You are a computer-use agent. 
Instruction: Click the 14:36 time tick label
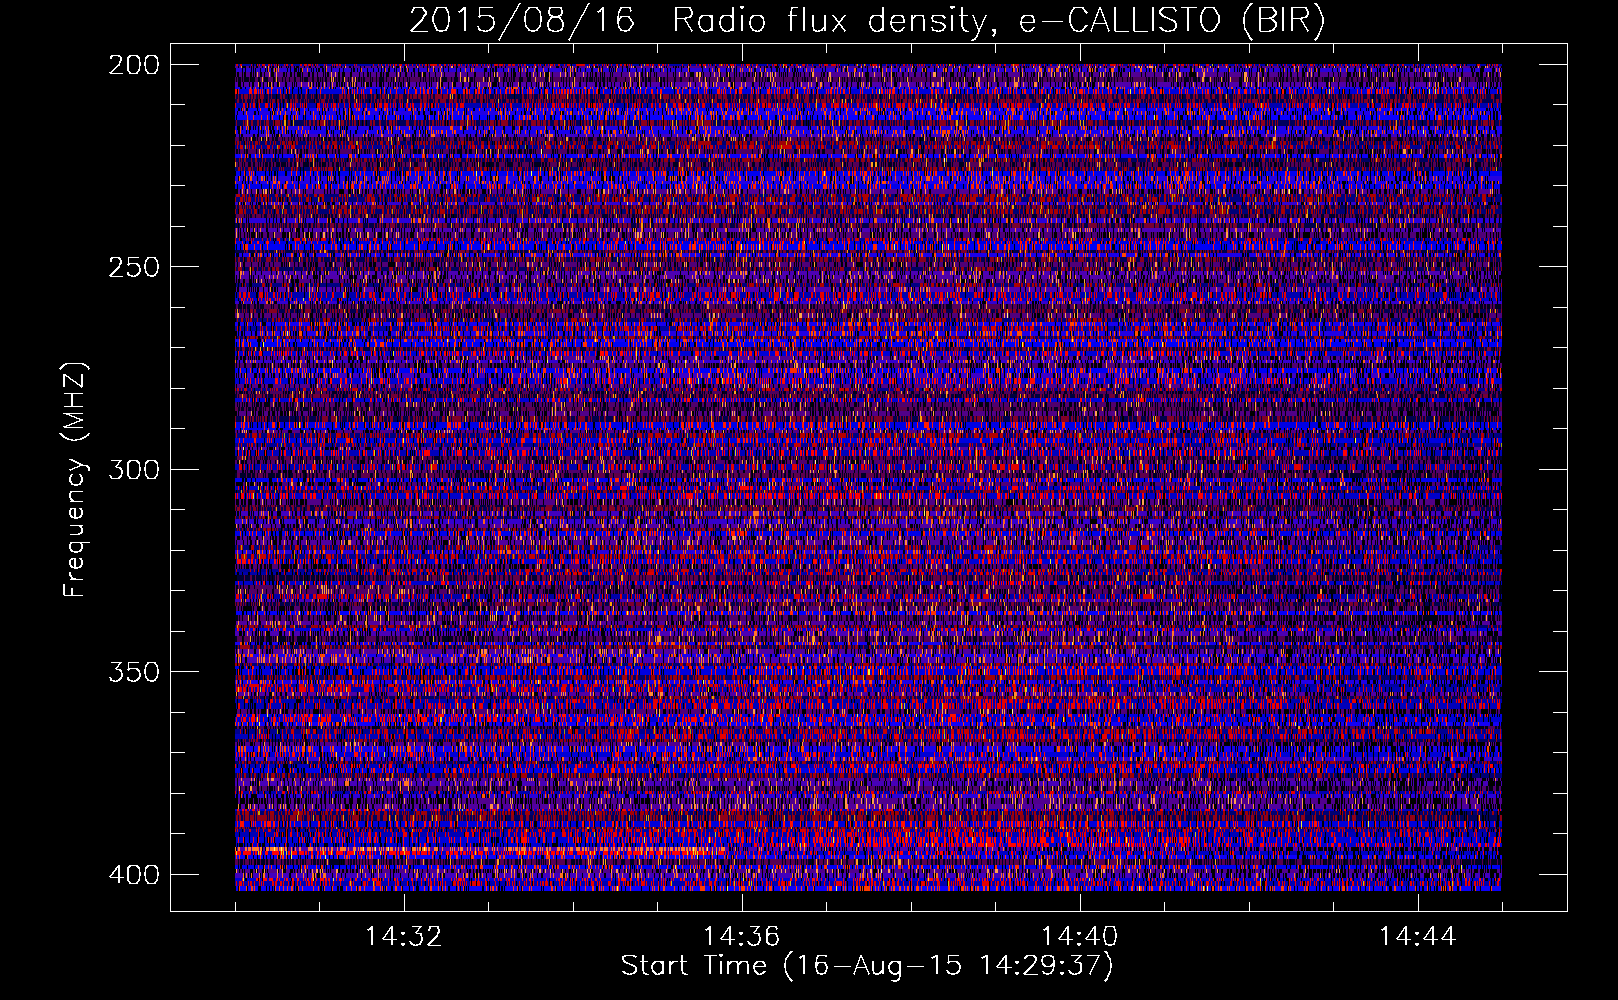coord(742,937)
